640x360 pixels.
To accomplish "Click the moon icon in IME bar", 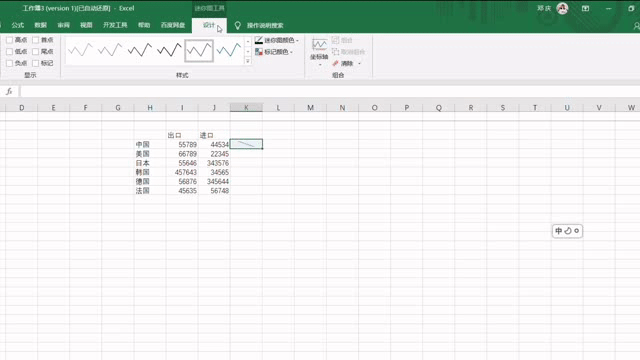I will 568,231.
